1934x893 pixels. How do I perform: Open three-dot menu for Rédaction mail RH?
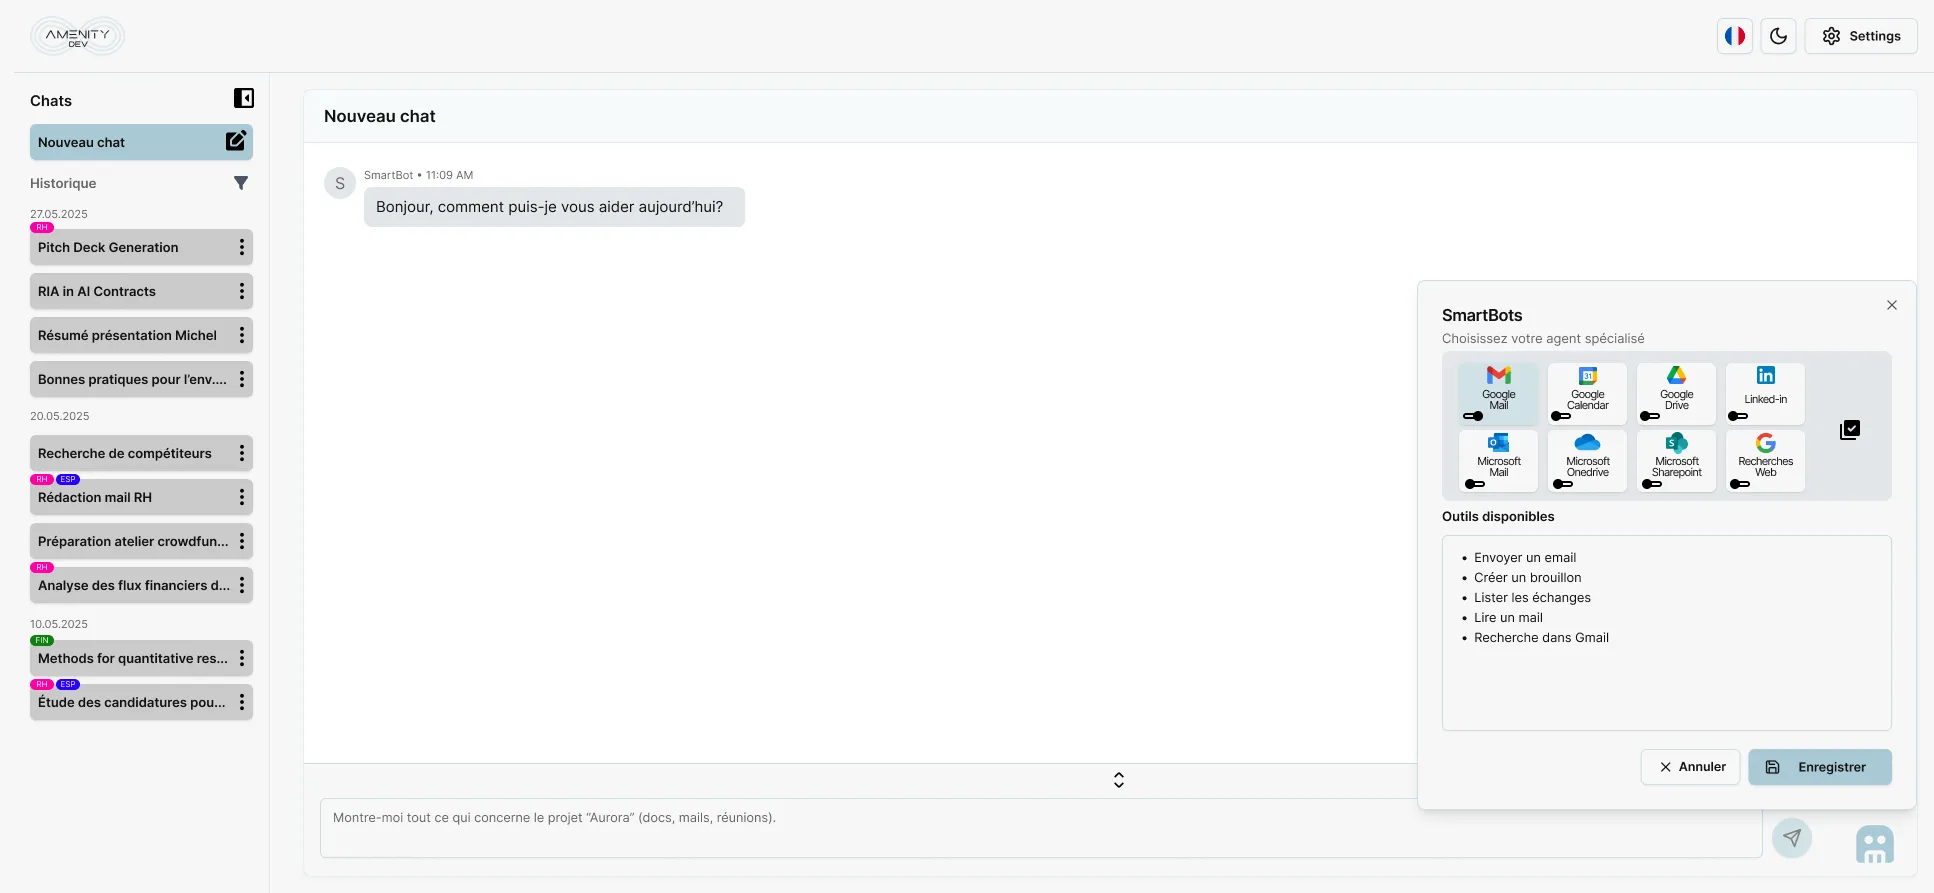click(241, 497)
